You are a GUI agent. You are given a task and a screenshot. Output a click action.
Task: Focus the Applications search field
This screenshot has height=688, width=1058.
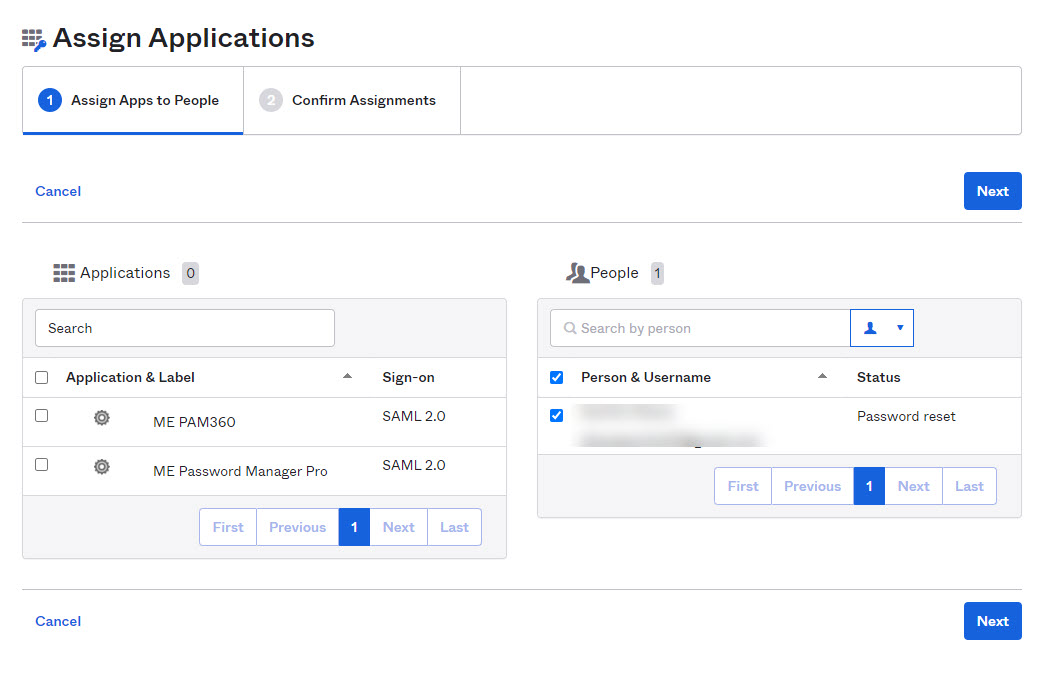(x=185, y=328)
